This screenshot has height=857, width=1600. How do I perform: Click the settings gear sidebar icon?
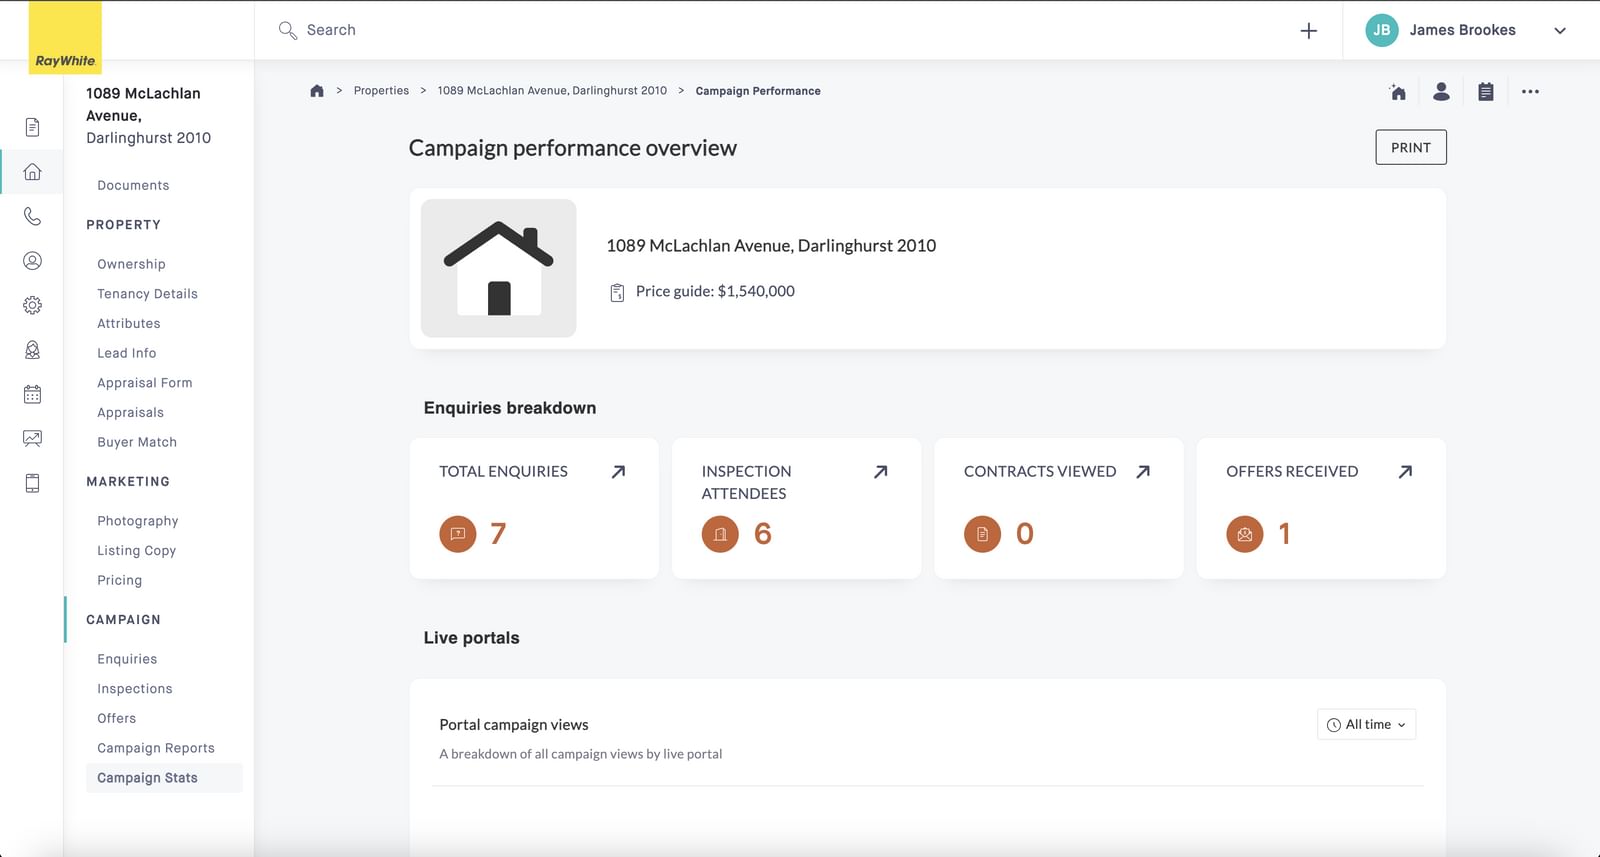(x=32, y=305)
